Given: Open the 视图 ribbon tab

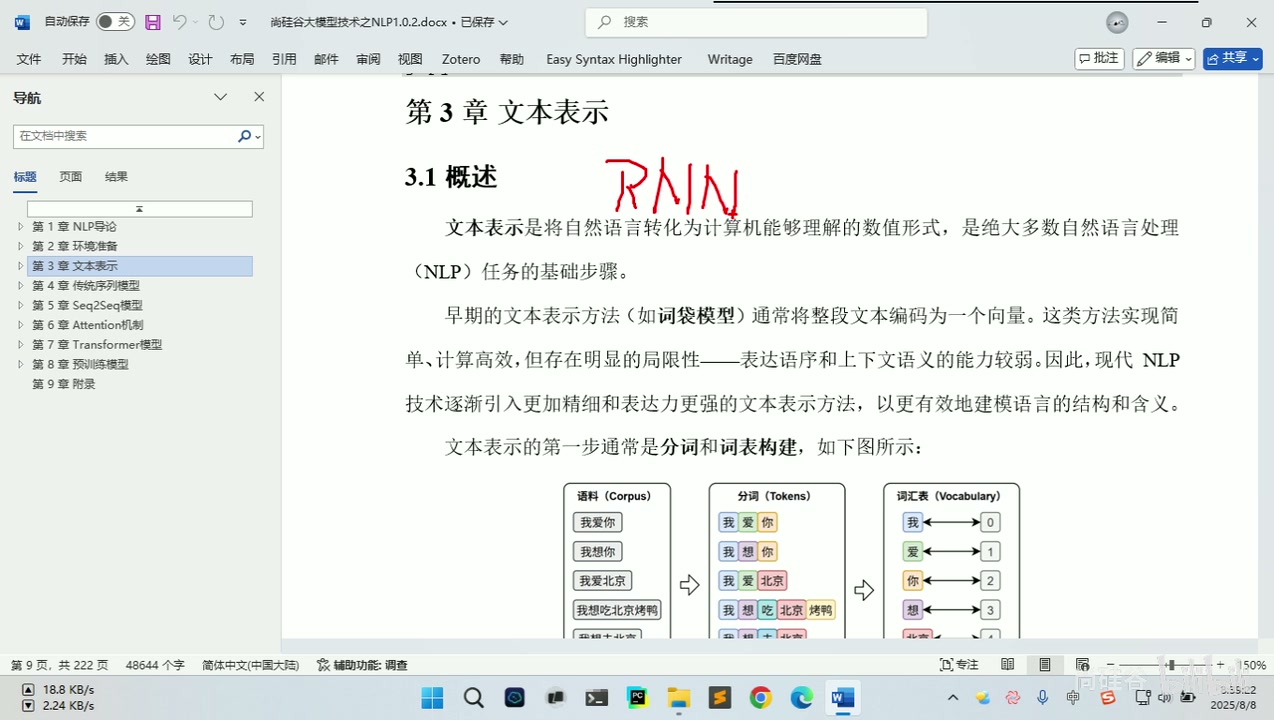Looking at the screenshot, I should [x=410, y=59].
